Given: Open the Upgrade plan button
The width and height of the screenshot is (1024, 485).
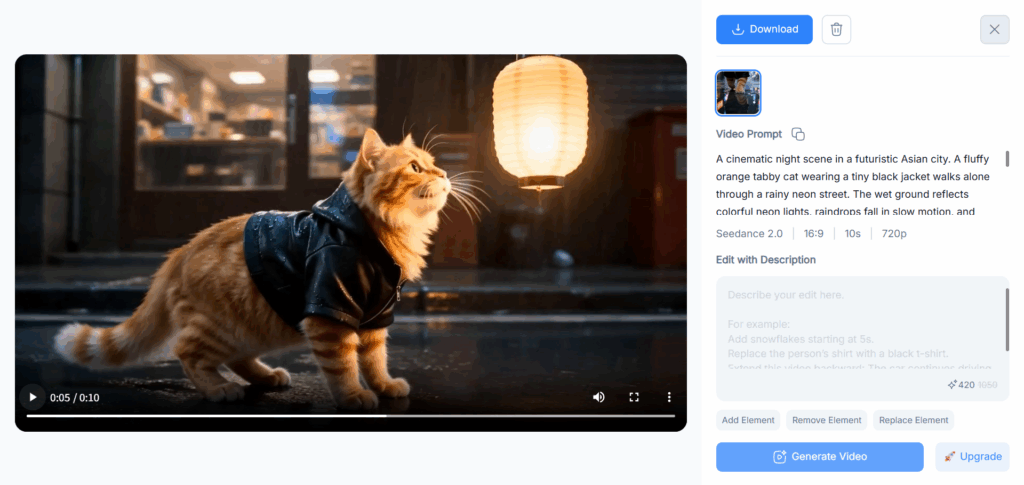Looking at the screenshot, I should [x=972, y=457].
